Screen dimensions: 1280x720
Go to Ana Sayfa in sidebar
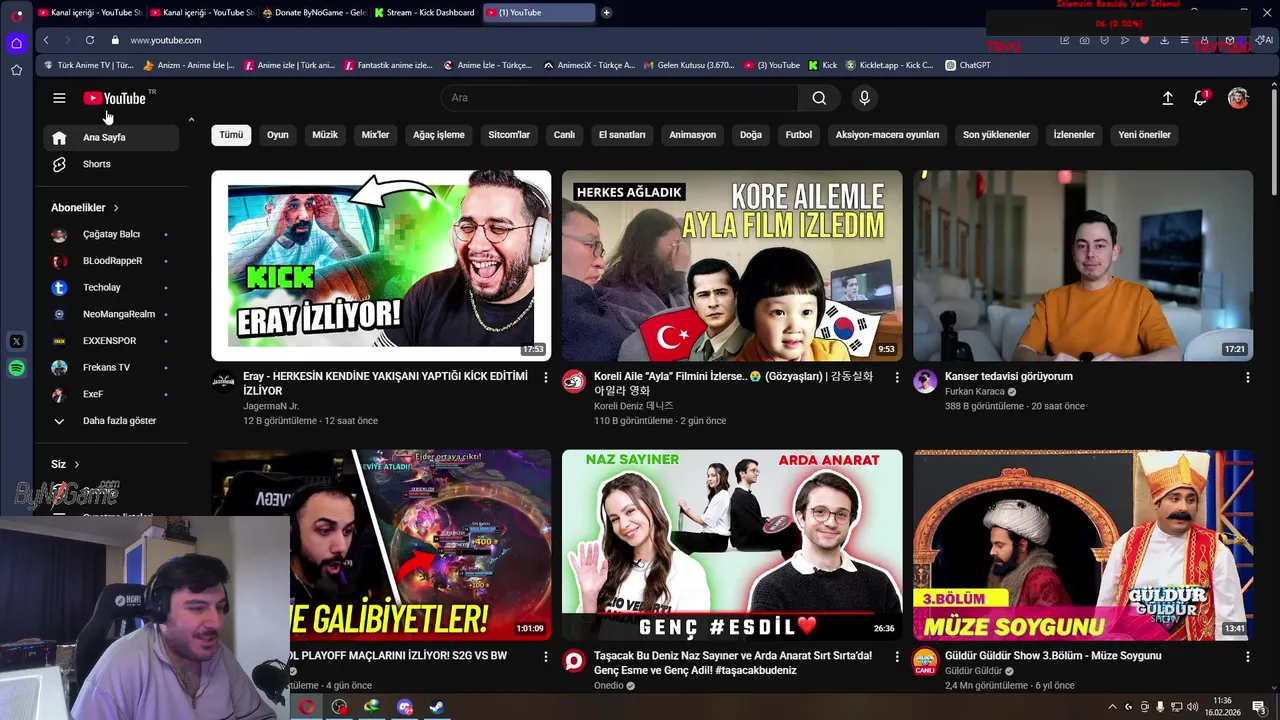pyautogui.click(x=110, y=137)
